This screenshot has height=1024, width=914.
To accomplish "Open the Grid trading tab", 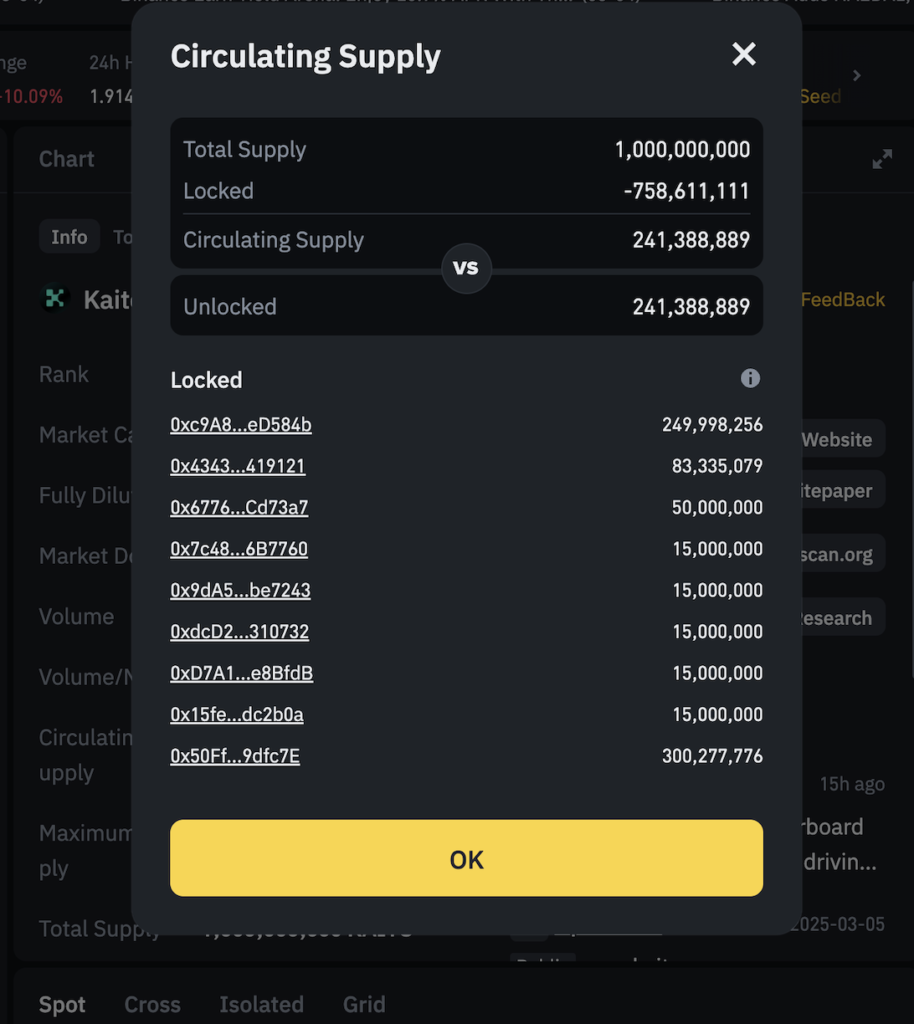I will [364, 1004].
